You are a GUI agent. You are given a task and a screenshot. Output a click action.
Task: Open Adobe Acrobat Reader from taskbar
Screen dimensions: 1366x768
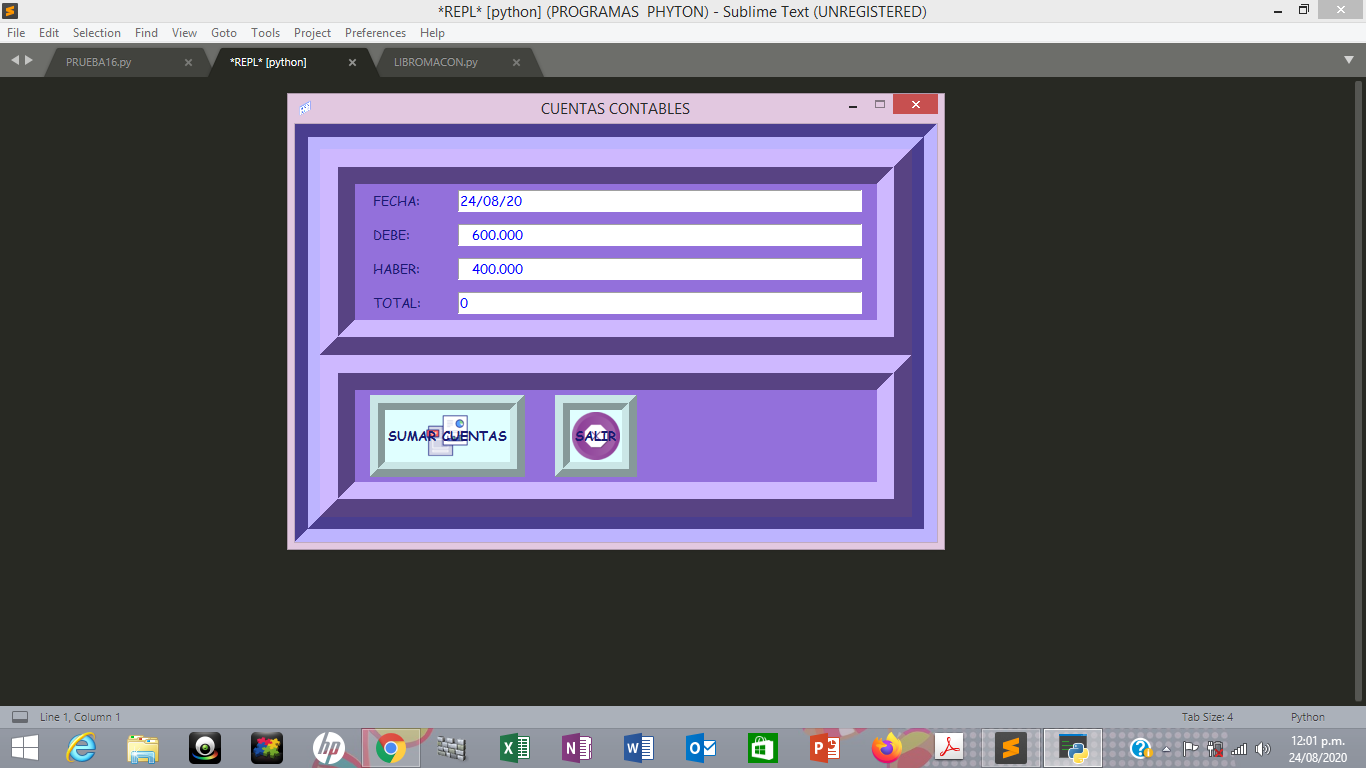pos(949,748)
